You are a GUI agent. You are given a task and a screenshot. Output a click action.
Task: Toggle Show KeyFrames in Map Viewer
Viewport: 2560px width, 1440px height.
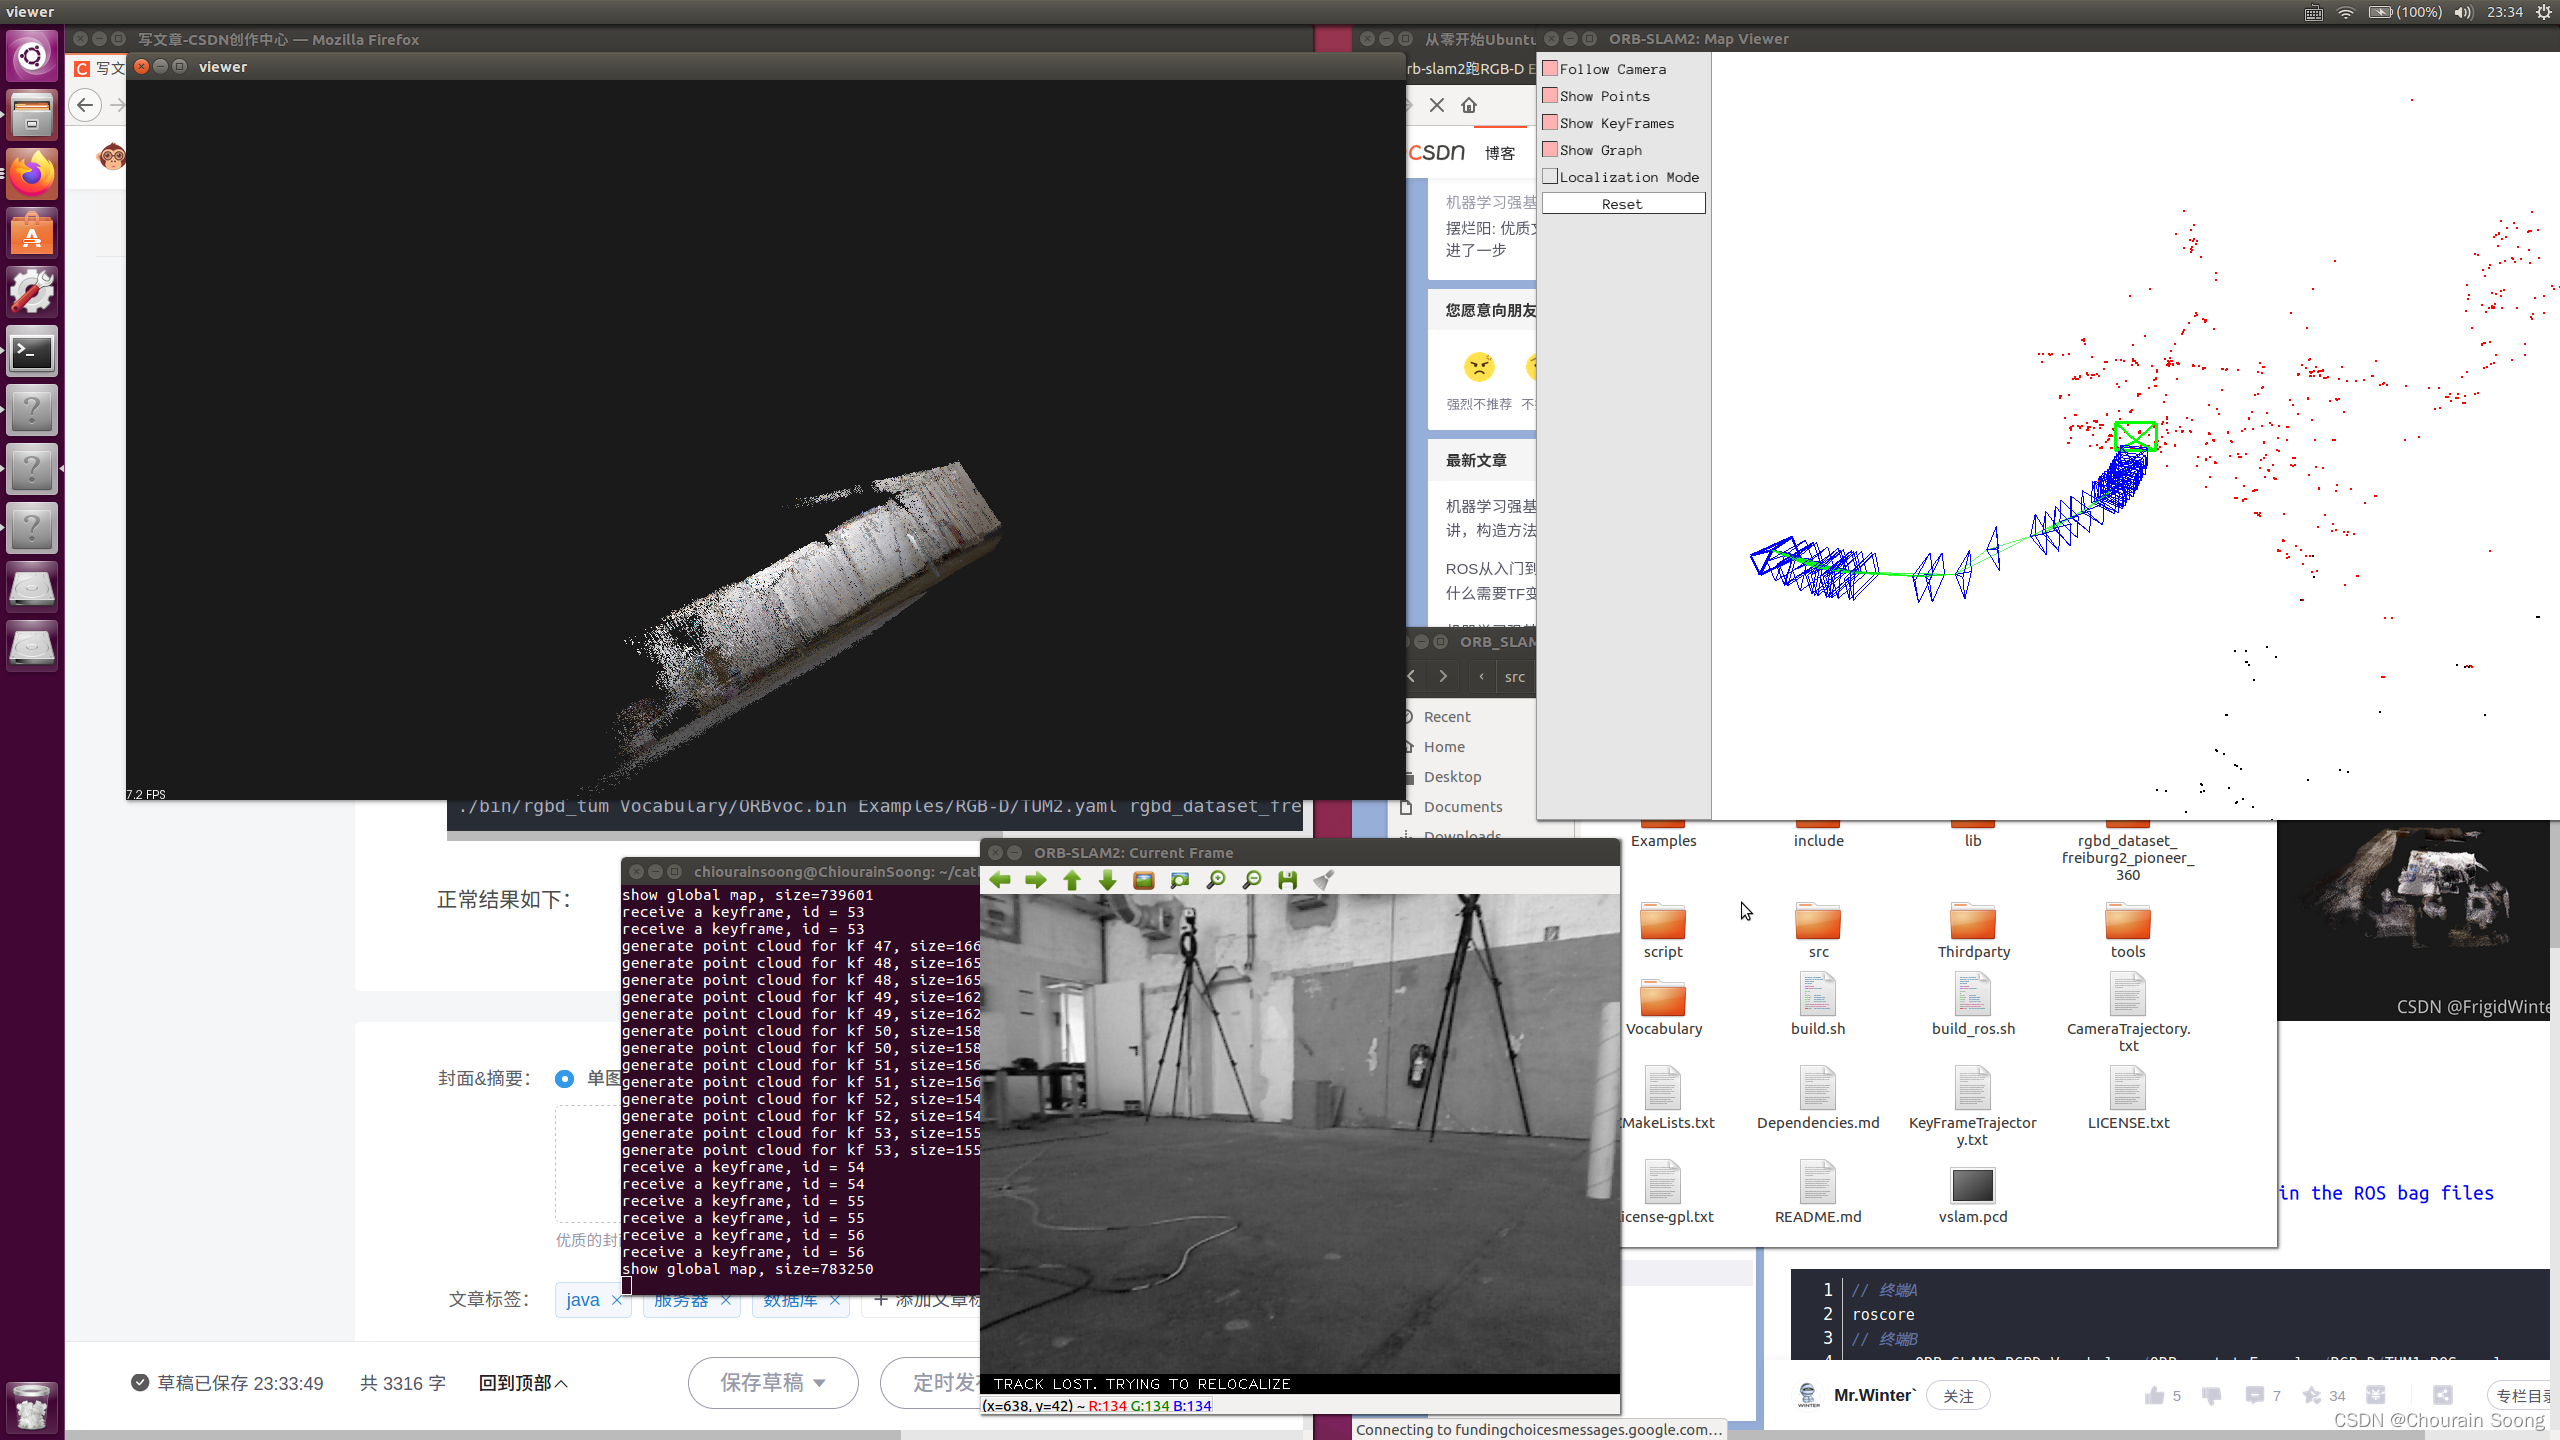[1550, 122]
